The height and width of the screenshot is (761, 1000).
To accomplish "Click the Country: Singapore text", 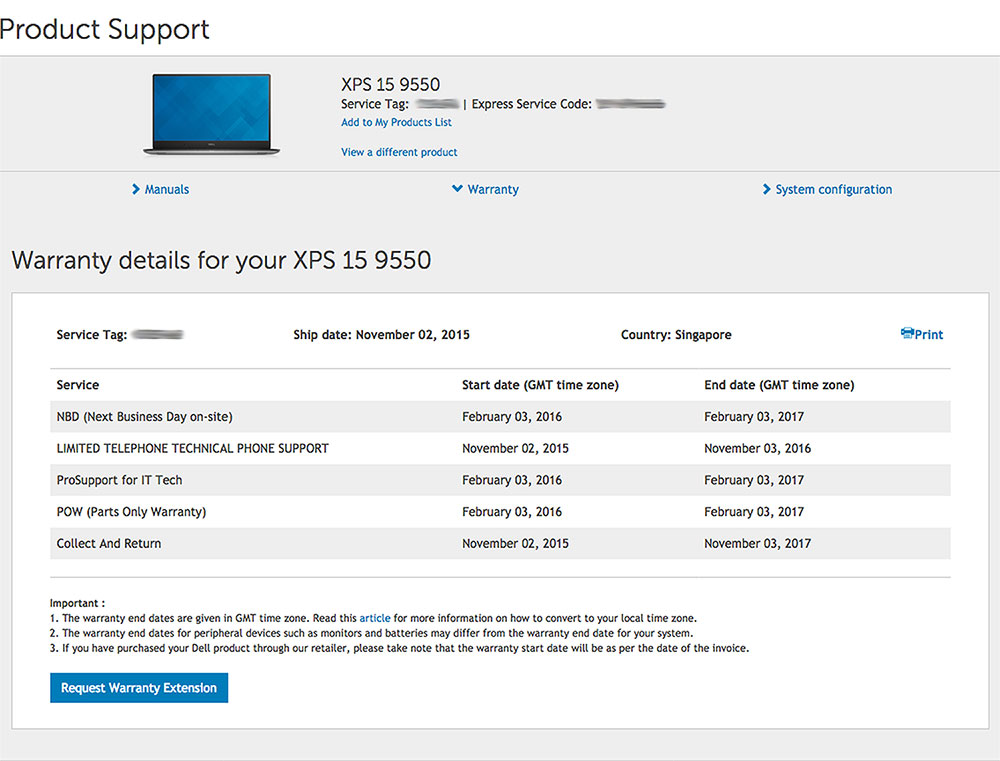I will pos(676,334).
